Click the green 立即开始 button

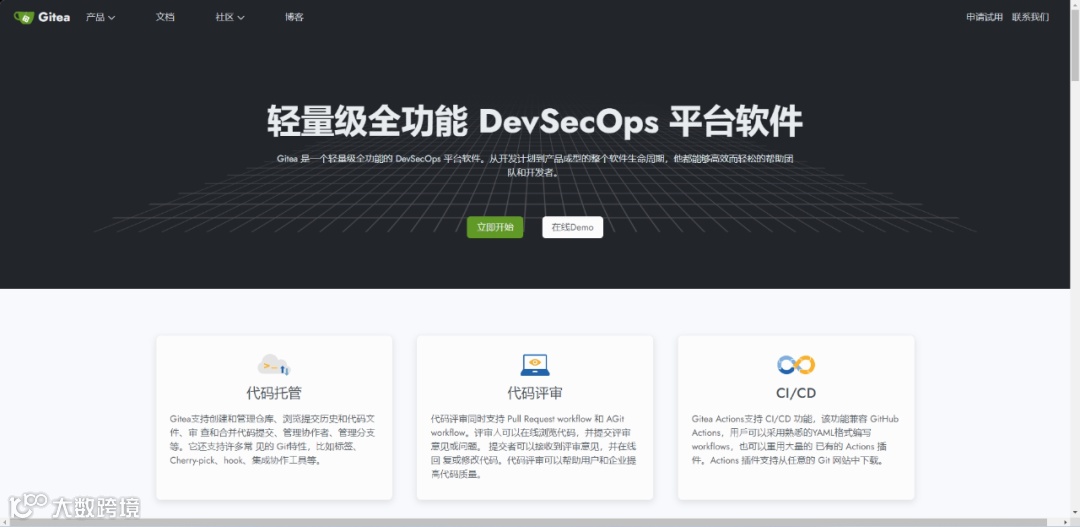(x=495, y=227)
